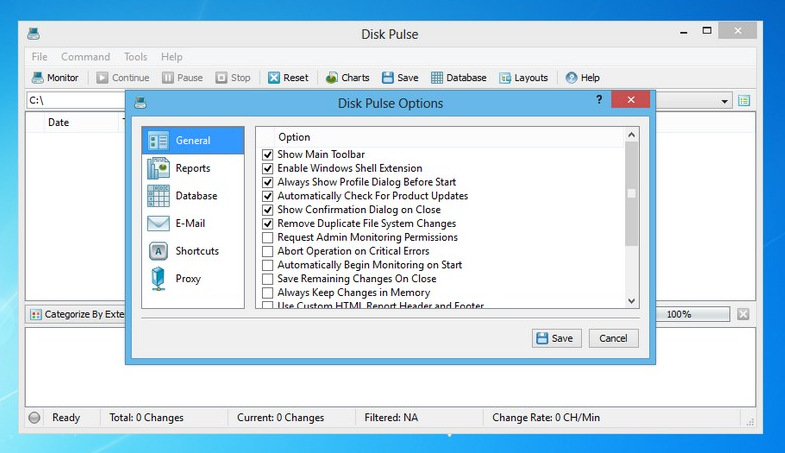Click the Option column header
785x453 pixels.
coord(450,137)
